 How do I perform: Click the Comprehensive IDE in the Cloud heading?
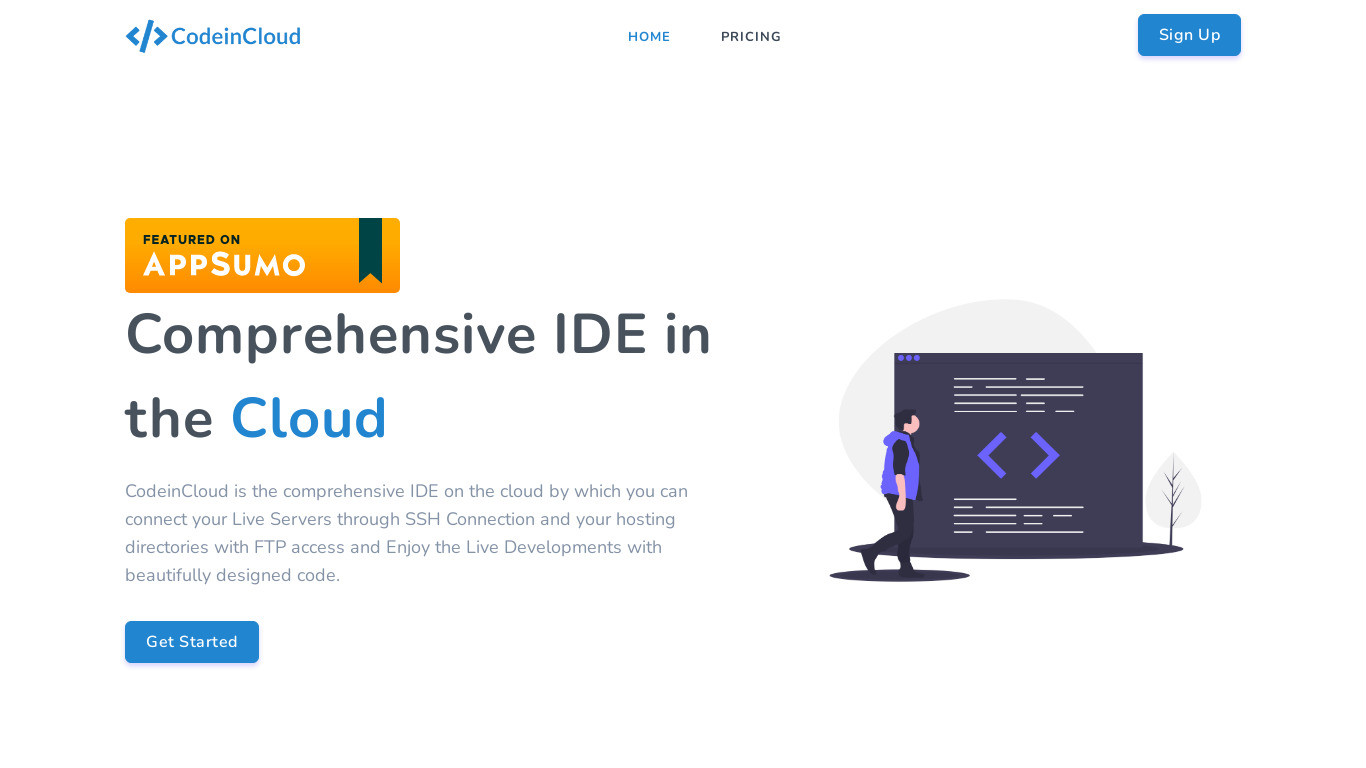pyautogui.click(x=418, y=376)
